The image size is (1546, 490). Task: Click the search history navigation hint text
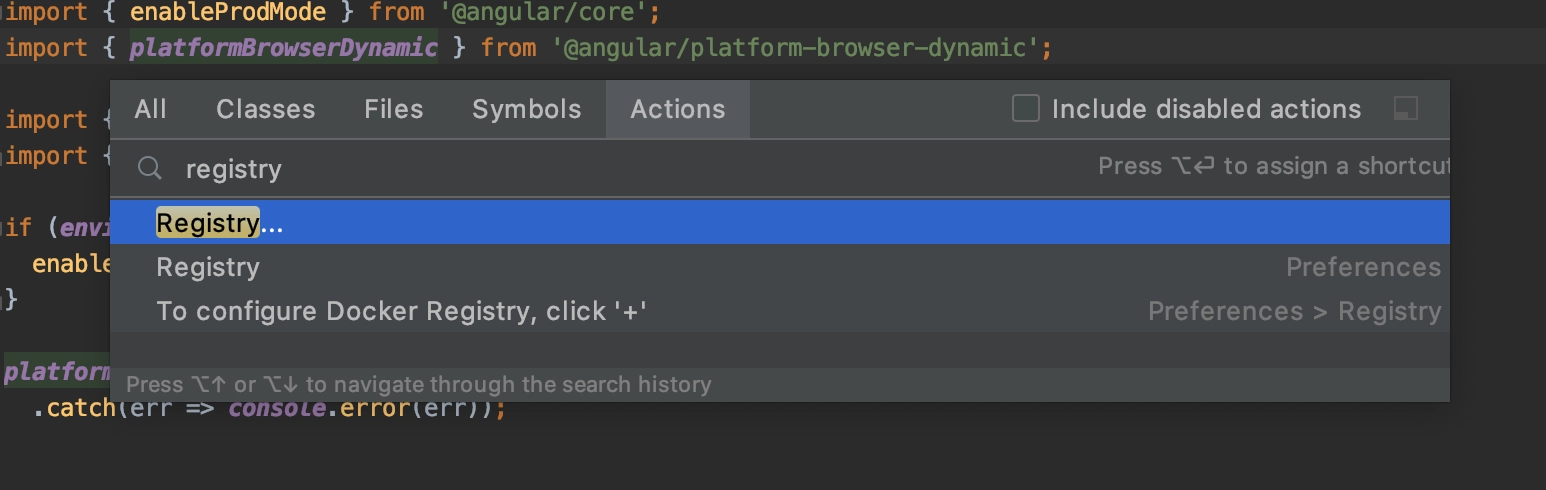pos(418,384)
